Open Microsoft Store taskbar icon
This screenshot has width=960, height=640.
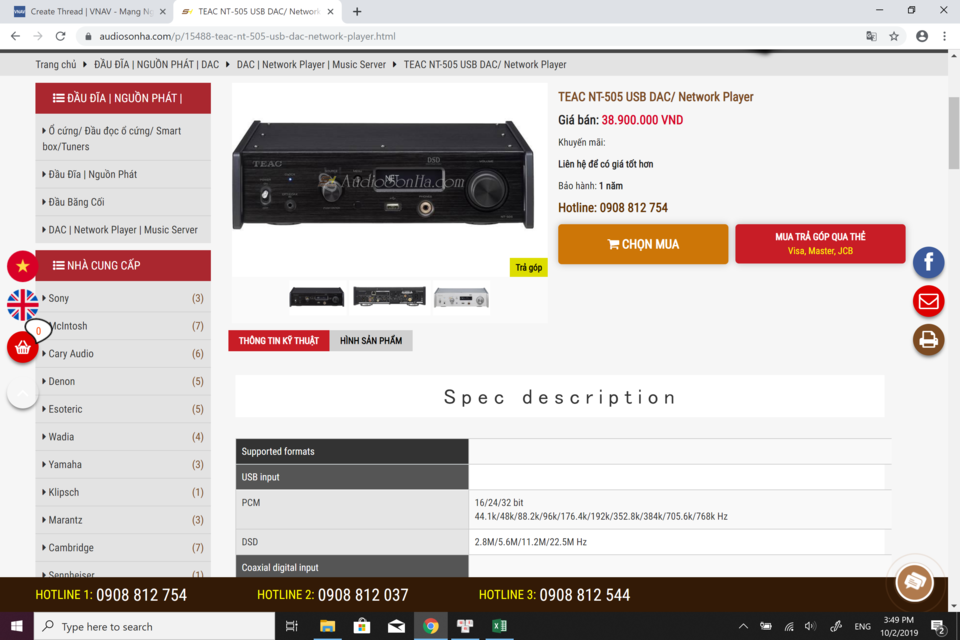362,626
